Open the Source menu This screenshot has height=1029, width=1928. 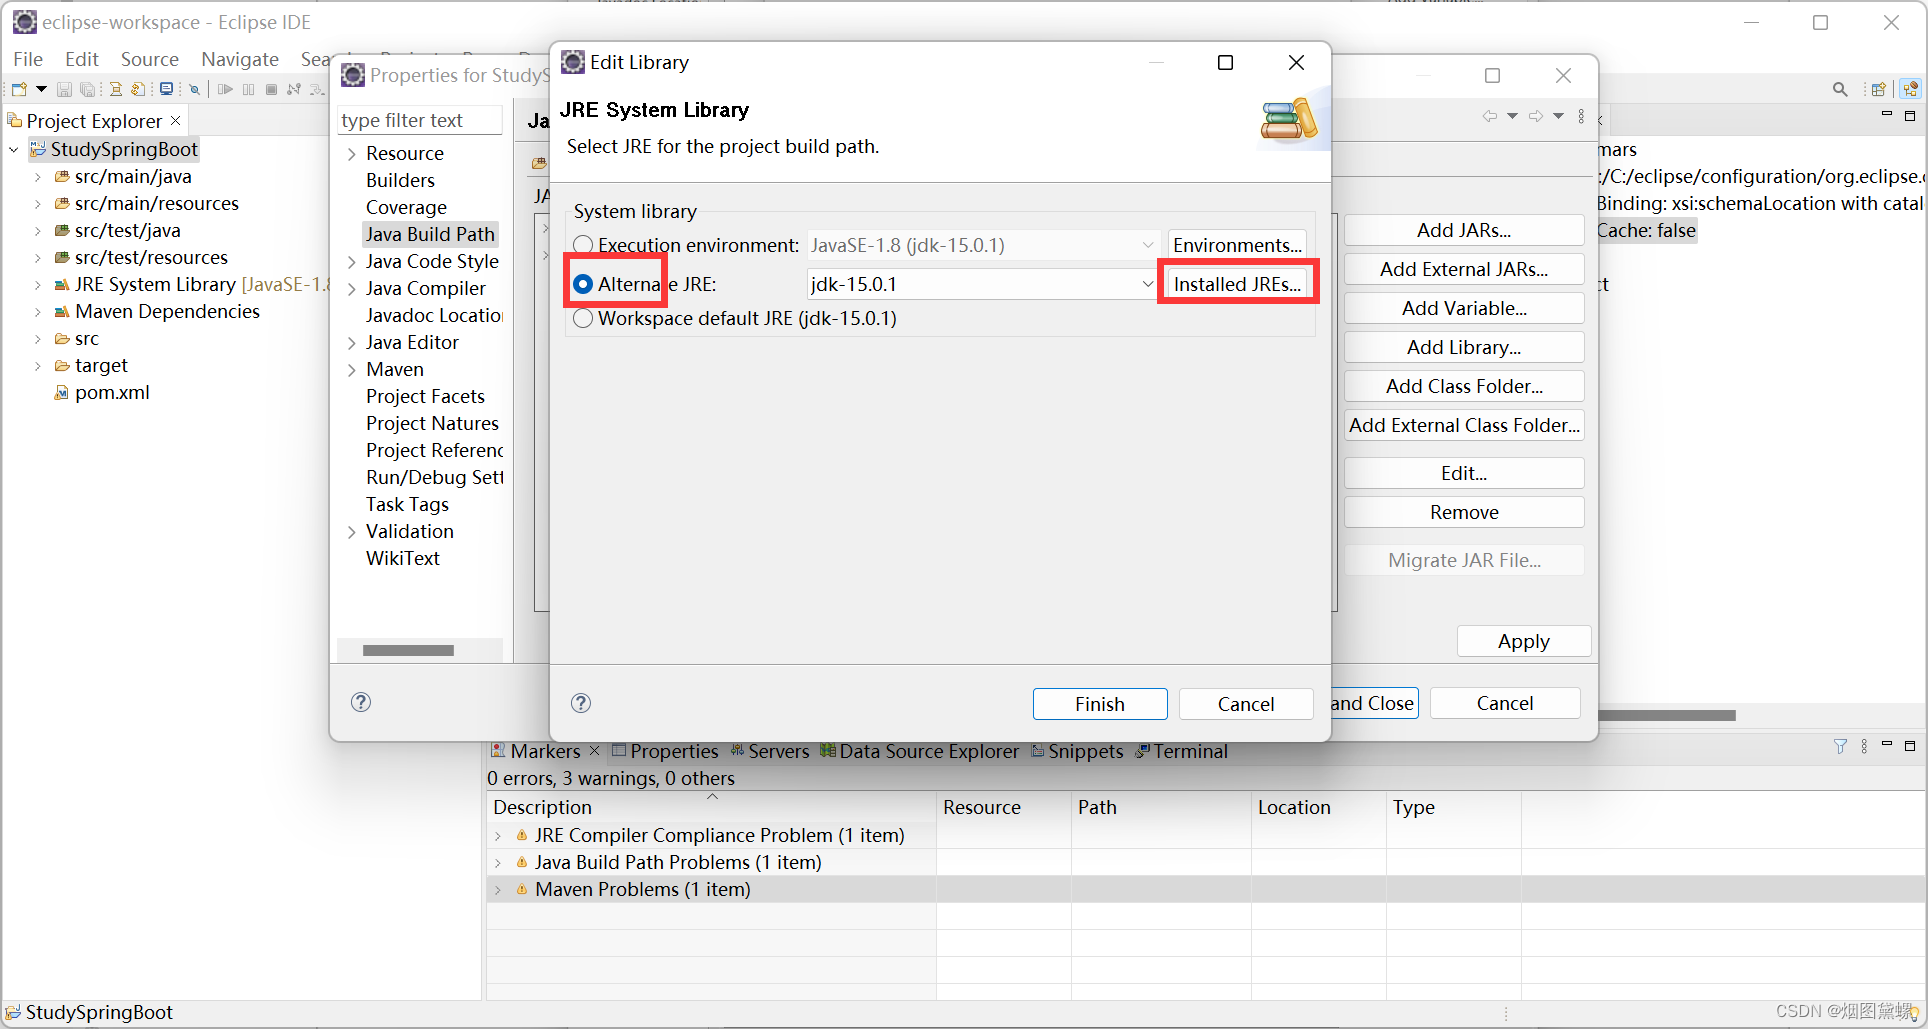150,59
